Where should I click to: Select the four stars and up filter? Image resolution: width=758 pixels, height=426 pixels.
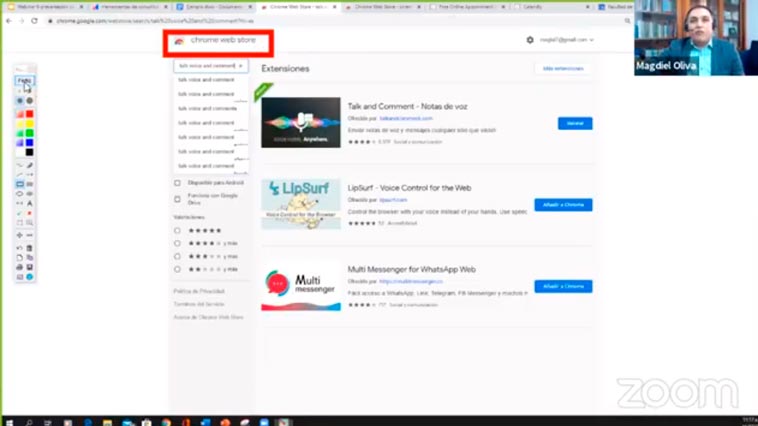point(177,243)
